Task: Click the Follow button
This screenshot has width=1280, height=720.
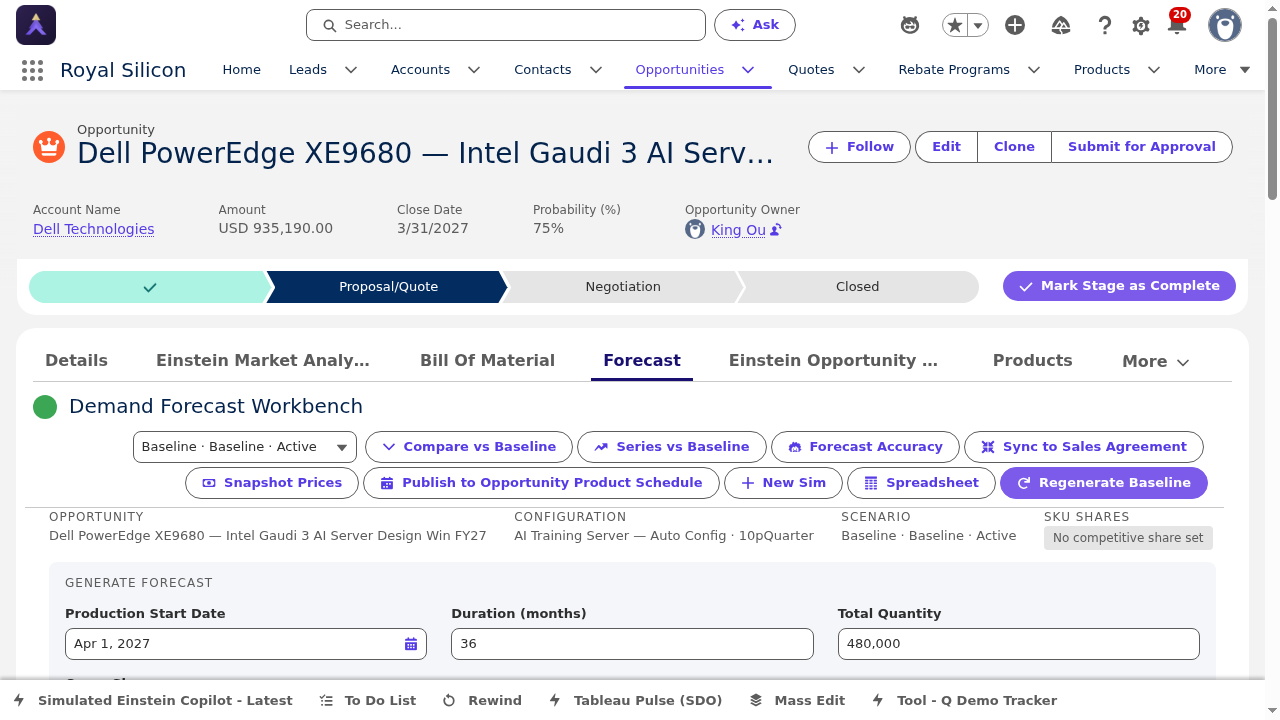Action: 859,147
